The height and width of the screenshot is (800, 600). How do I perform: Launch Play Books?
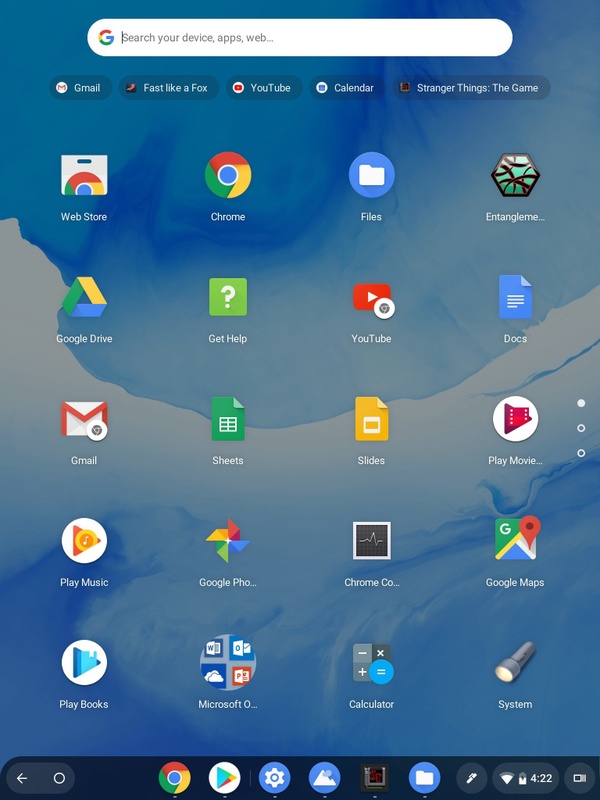(84, 663)
